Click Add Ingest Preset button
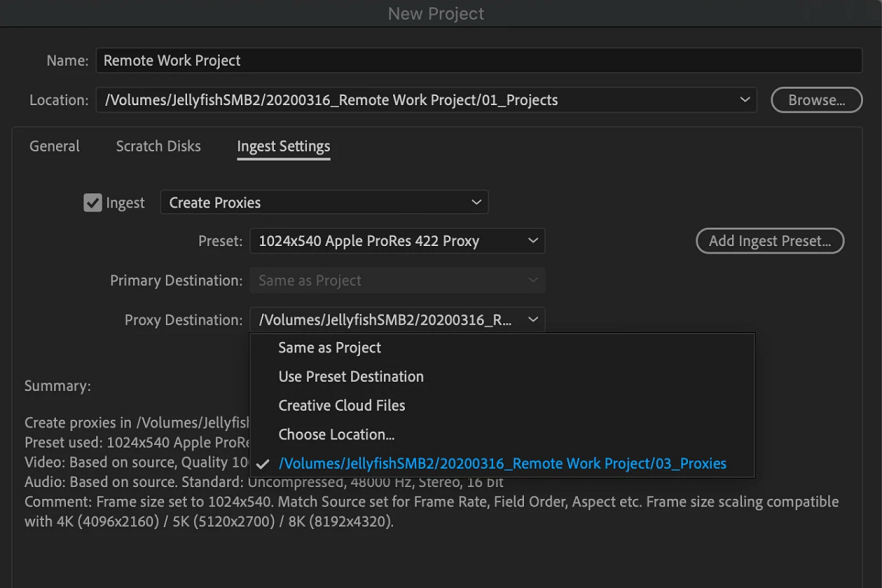 769,241
